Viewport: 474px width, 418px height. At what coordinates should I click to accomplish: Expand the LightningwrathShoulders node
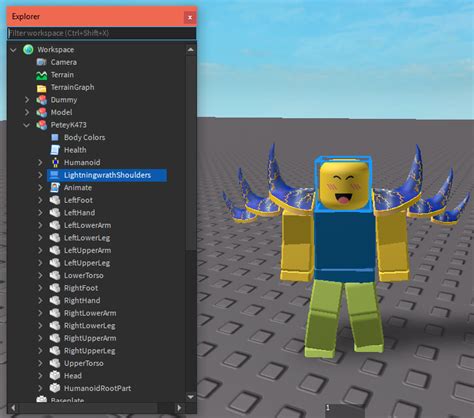click(x=40, y=175)
